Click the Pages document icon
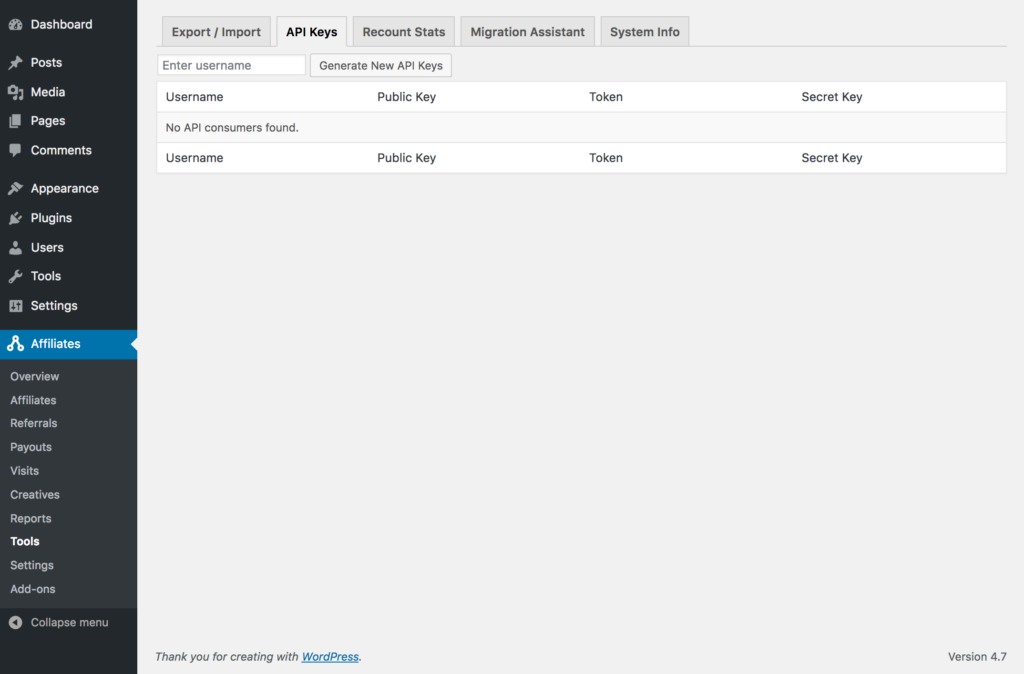Viewport: 1024px width, 674px height. (18, 120)
